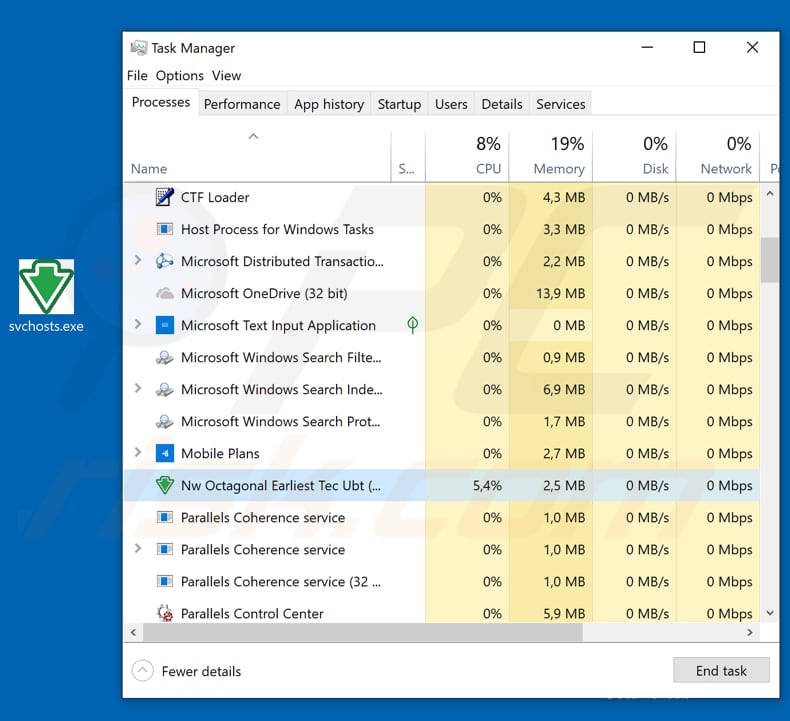The image size is (790, 721).
Task: Collapse to Fewer details view
Action: (x=186, y=671)
